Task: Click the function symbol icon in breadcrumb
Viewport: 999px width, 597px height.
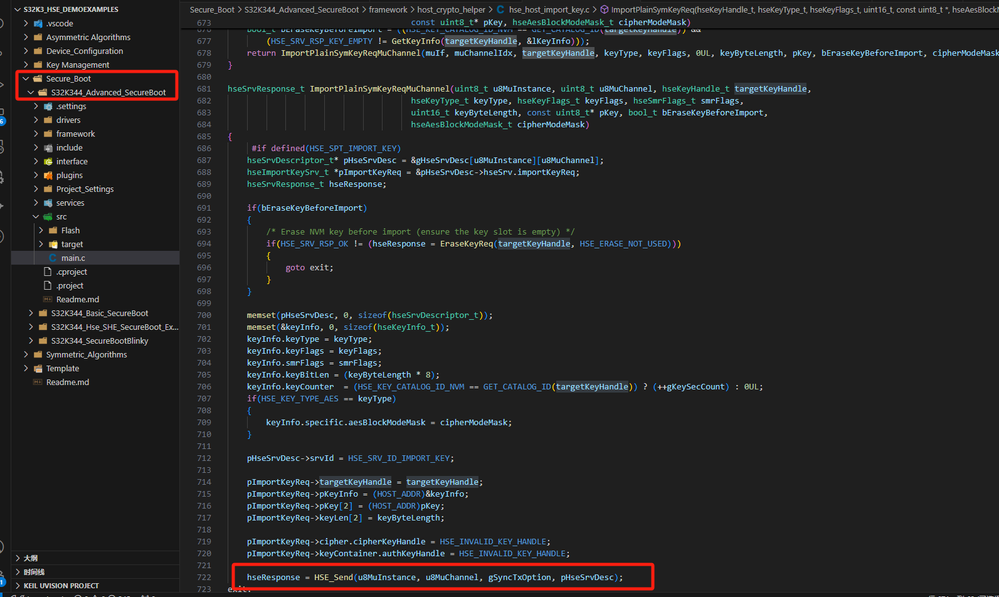Action: 604,10
